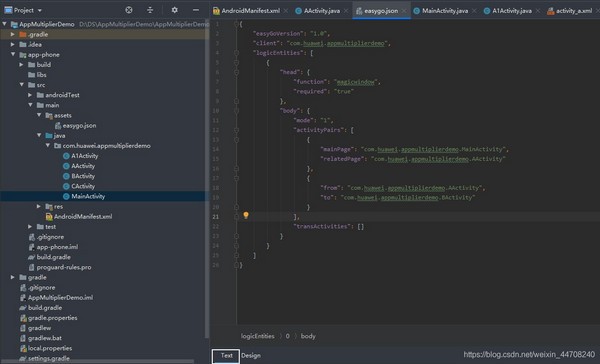Expand the res folder
This screenshot has width=600, height=364.
(39, 206)
